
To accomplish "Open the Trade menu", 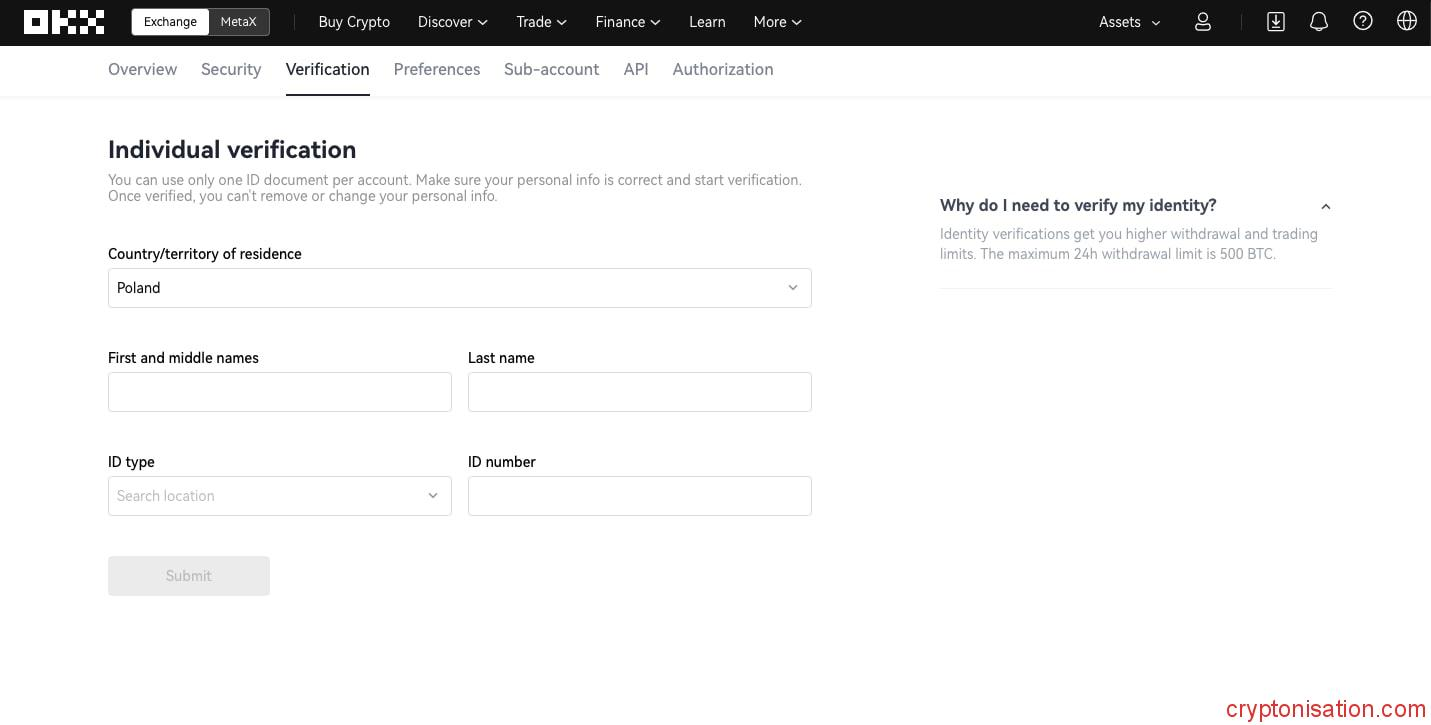I will coord(541,22).
